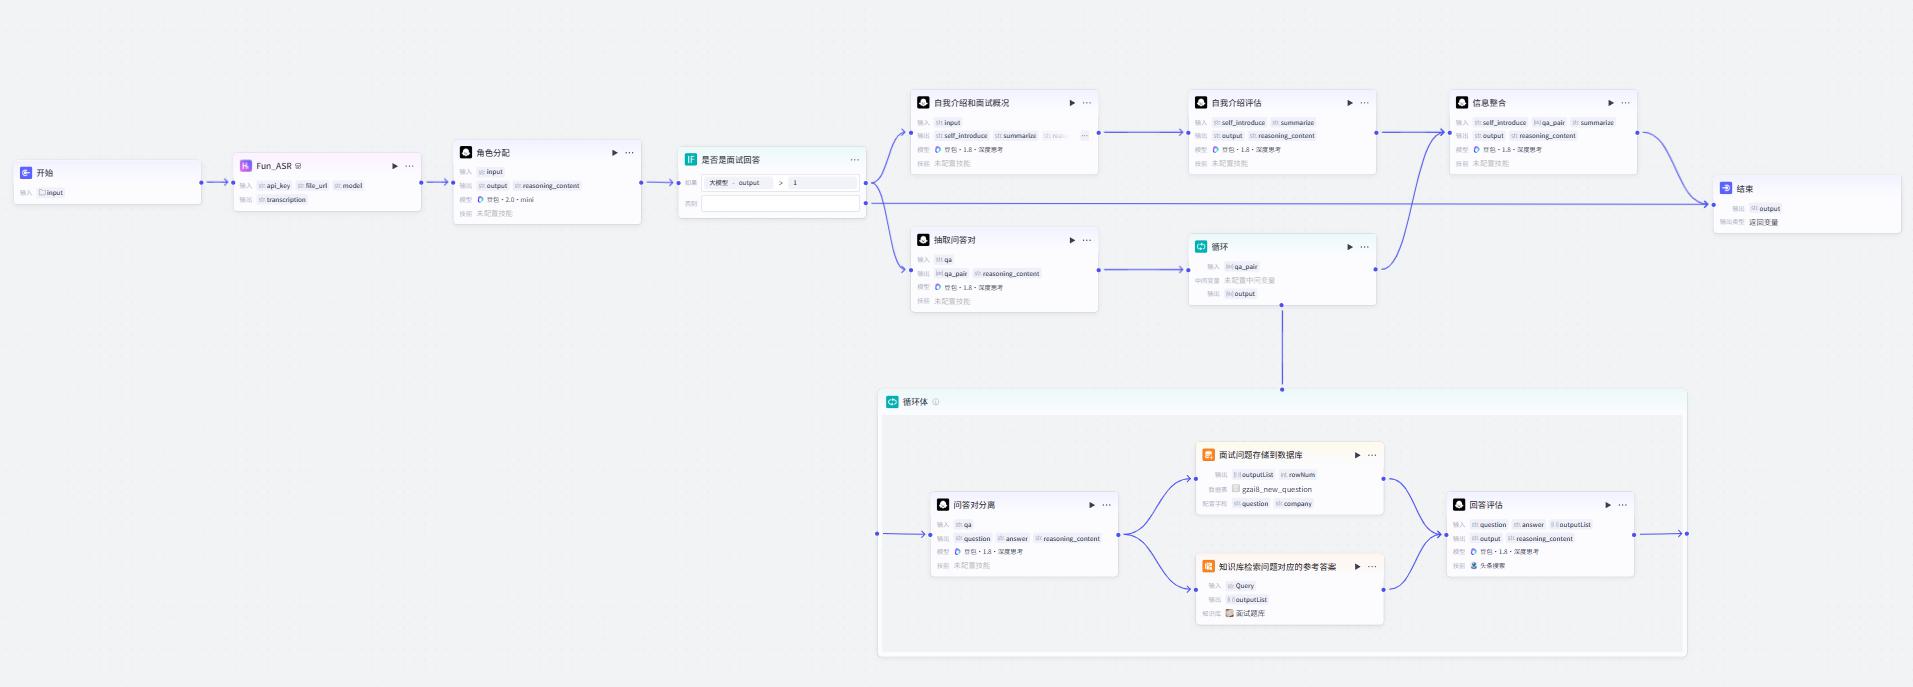Click the 循环 loop node icon
The image size is (1913, 687).
point(1201,246)
